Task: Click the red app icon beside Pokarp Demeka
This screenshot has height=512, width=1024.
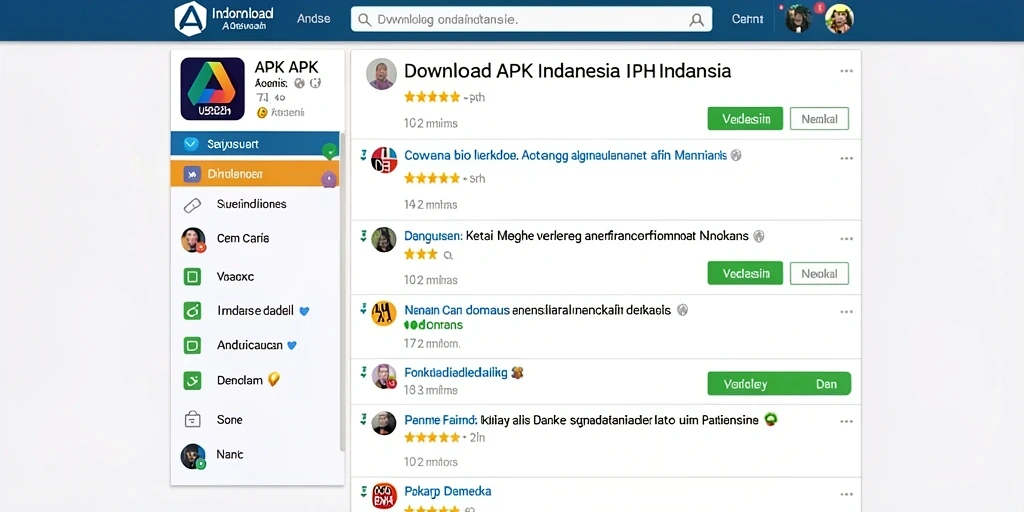Action: [x=384, y=496]
